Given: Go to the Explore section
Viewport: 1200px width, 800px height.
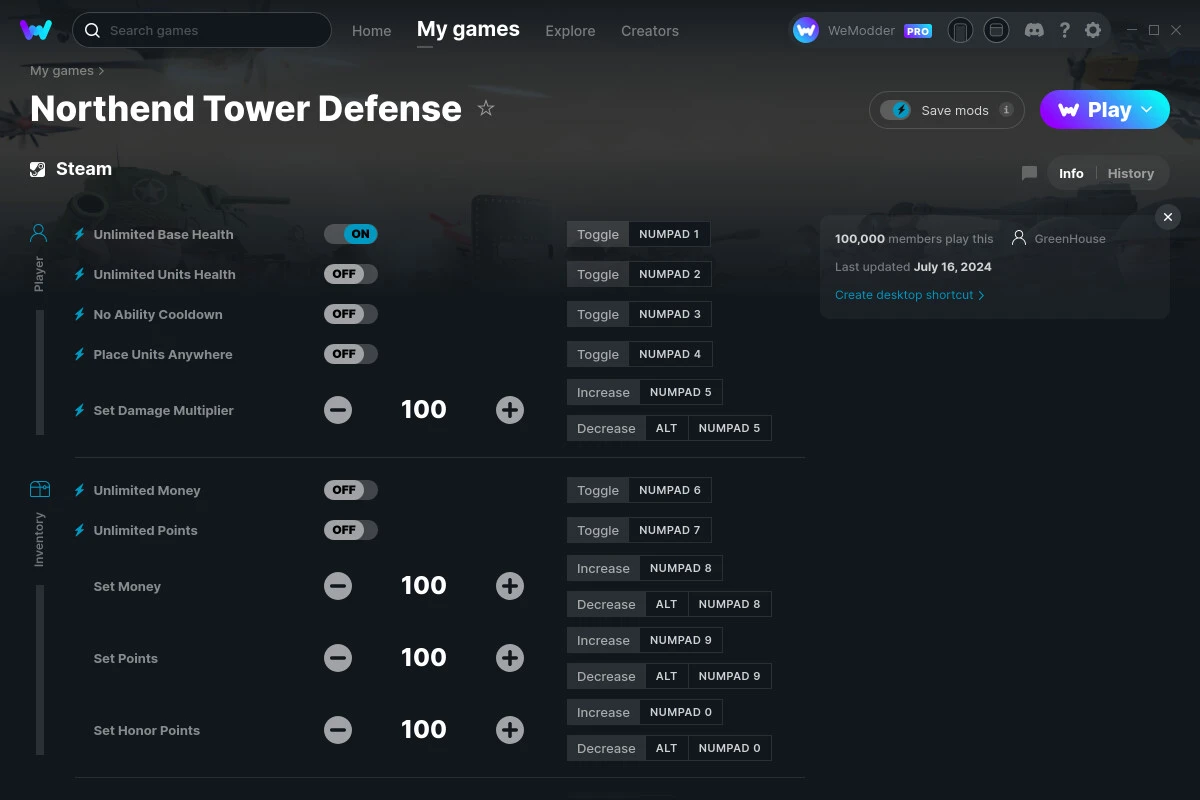Looking at the screenshot, I should (x=570, y=31).
